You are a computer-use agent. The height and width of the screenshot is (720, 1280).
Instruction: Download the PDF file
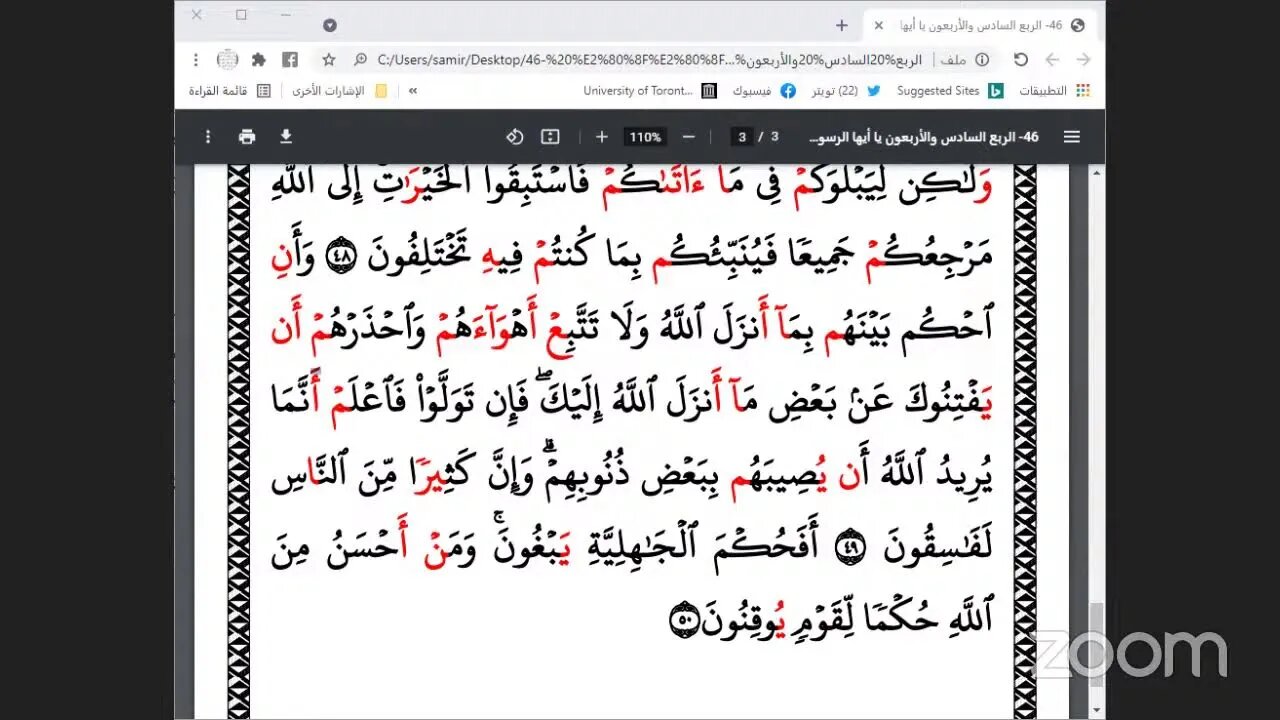point(286,137)
